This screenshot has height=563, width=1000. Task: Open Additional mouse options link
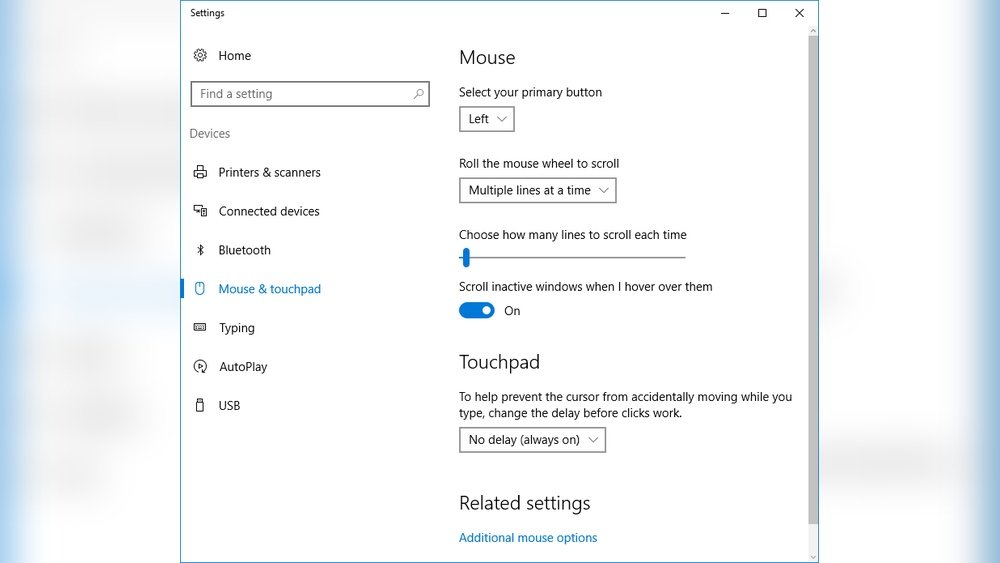point(528,538)
